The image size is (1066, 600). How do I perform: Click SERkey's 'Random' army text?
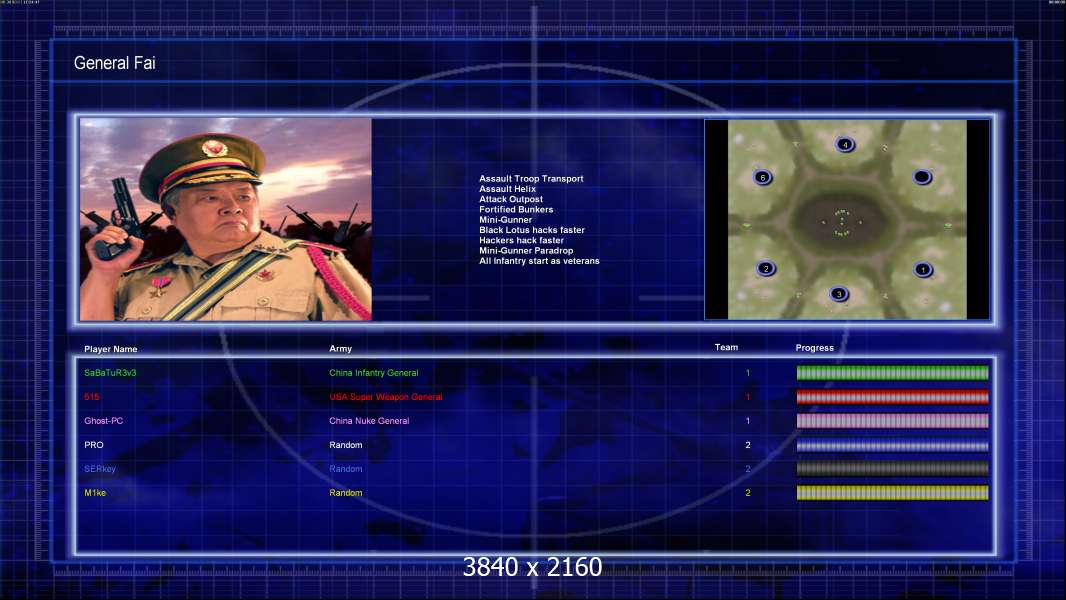point(345,469)
